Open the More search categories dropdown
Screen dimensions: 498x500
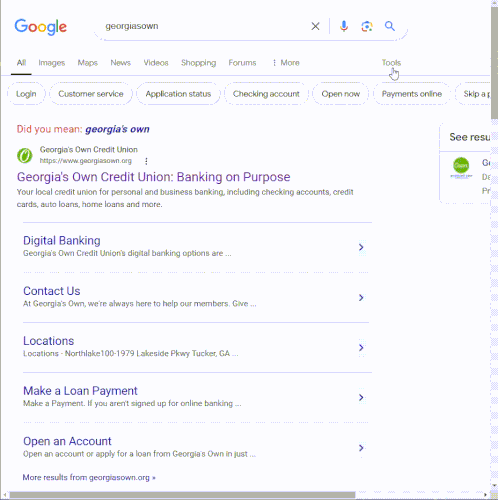[286, 63]
